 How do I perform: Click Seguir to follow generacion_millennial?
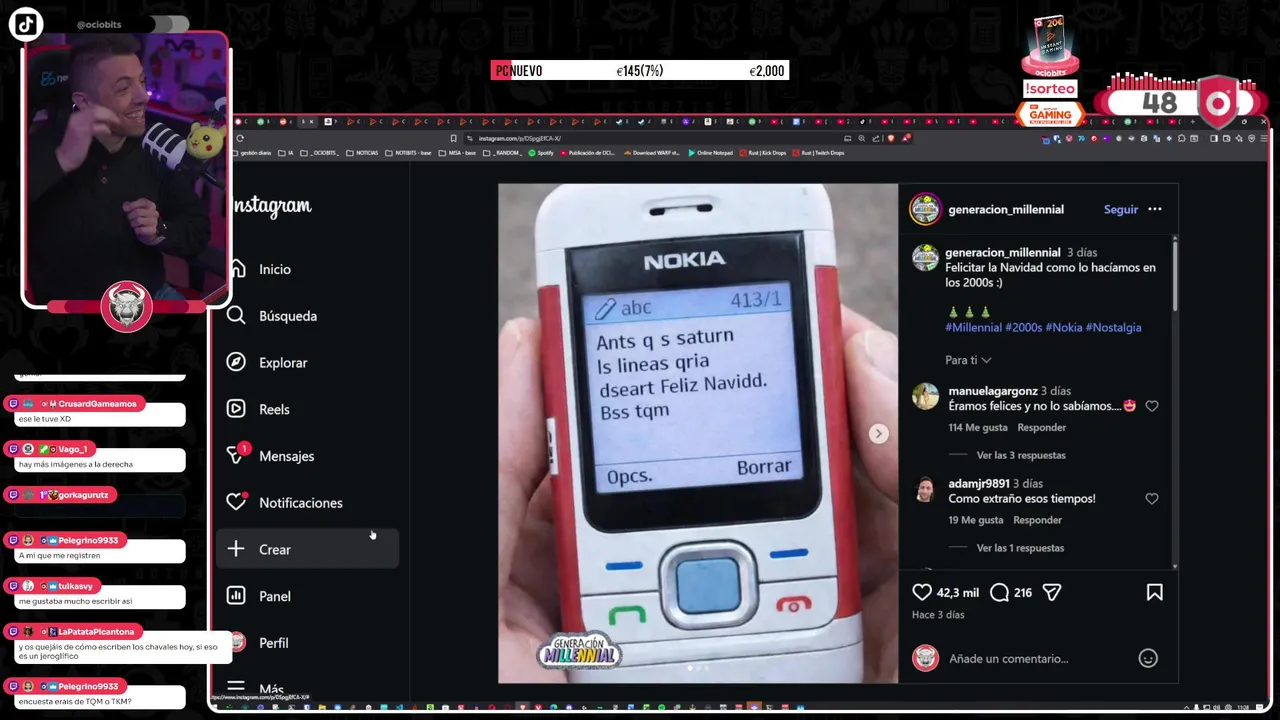(1120, 209)
